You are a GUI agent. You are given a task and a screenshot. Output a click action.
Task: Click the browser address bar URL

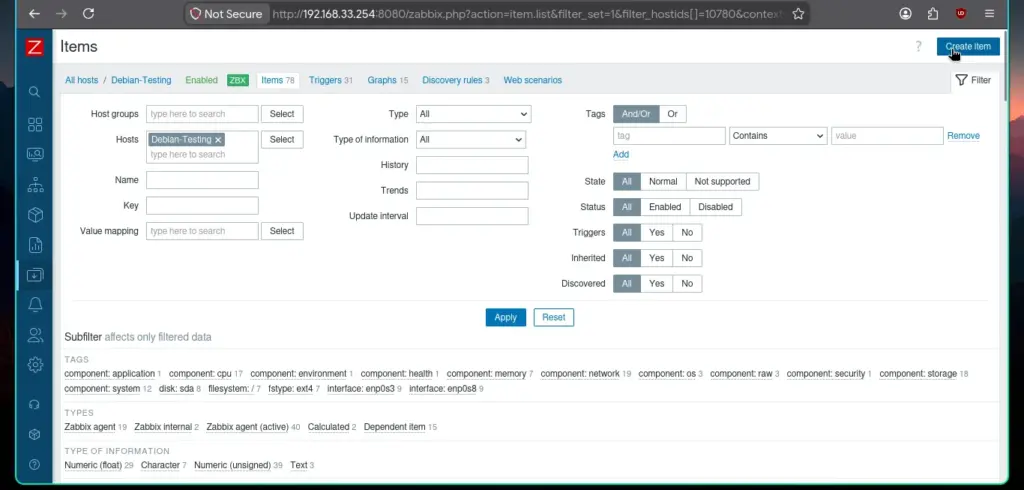pos(525,14)
